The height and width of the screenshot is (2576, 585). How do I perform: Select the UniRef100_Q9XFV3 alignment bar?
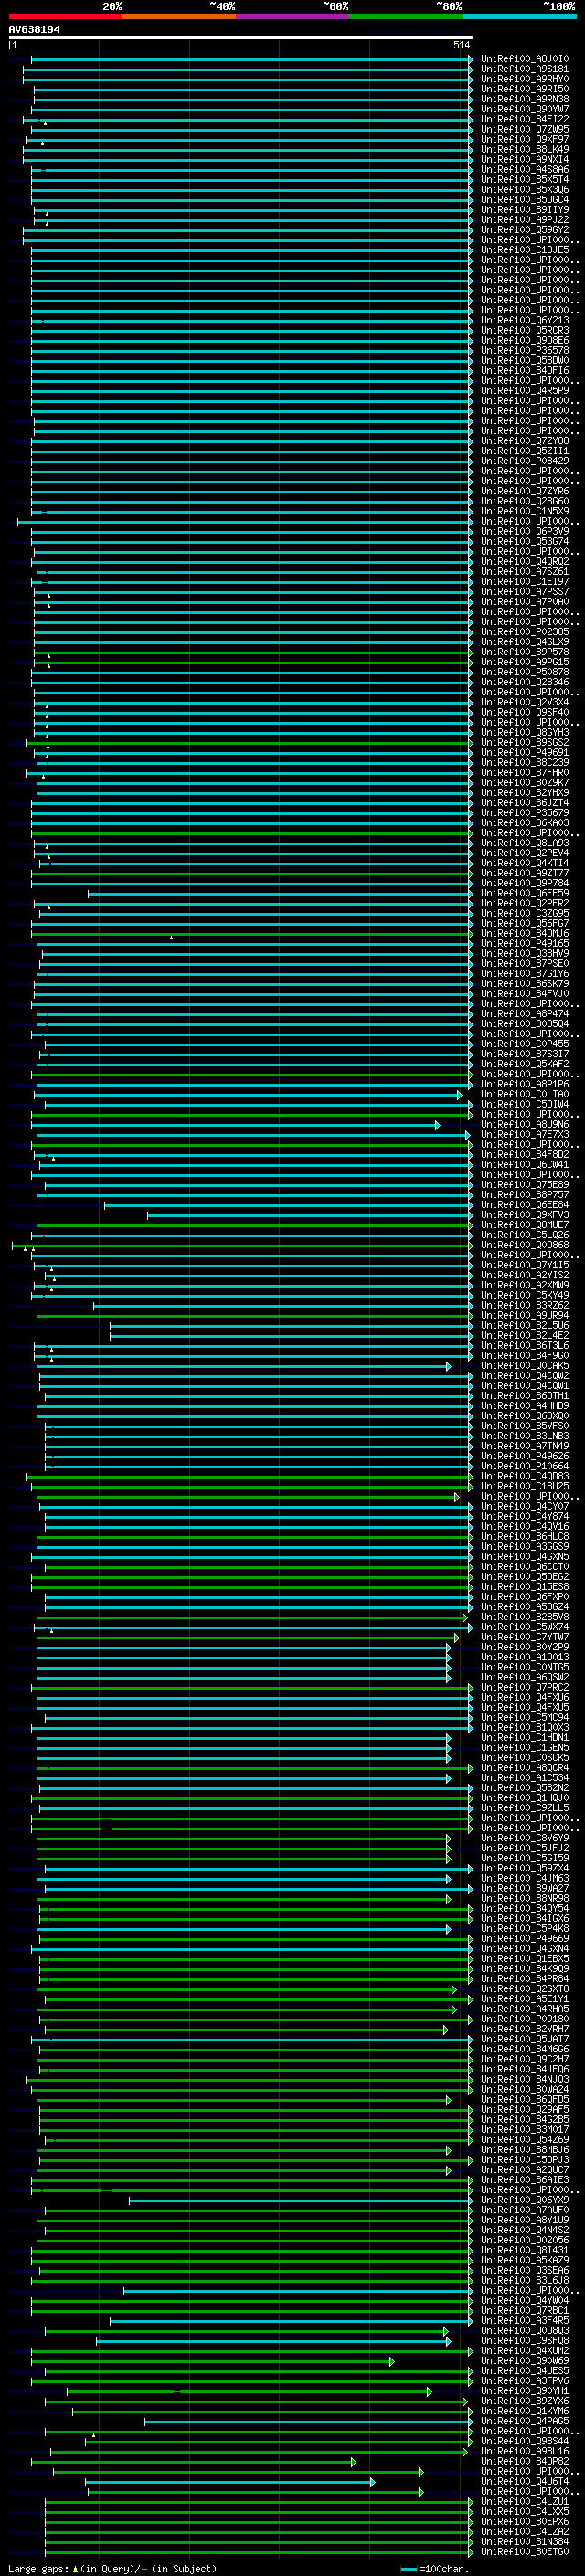[310, 1215]
